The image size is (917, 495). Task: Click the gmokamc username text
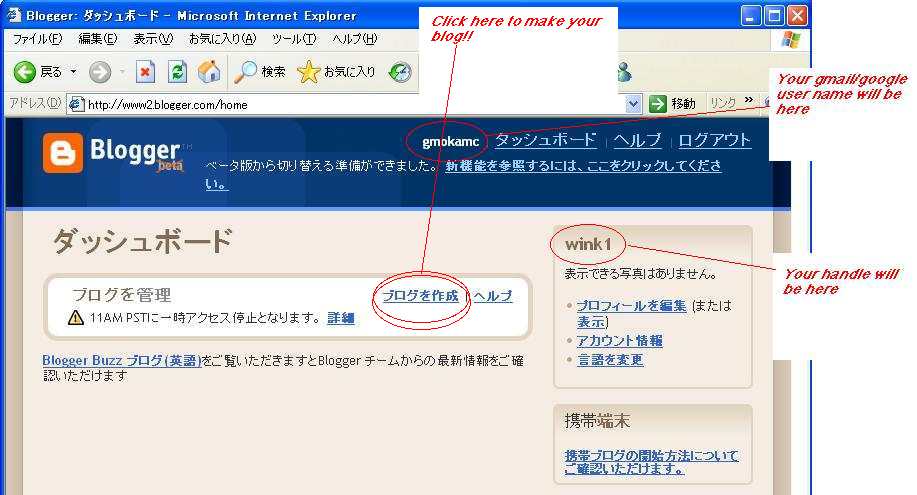point(450,142)
